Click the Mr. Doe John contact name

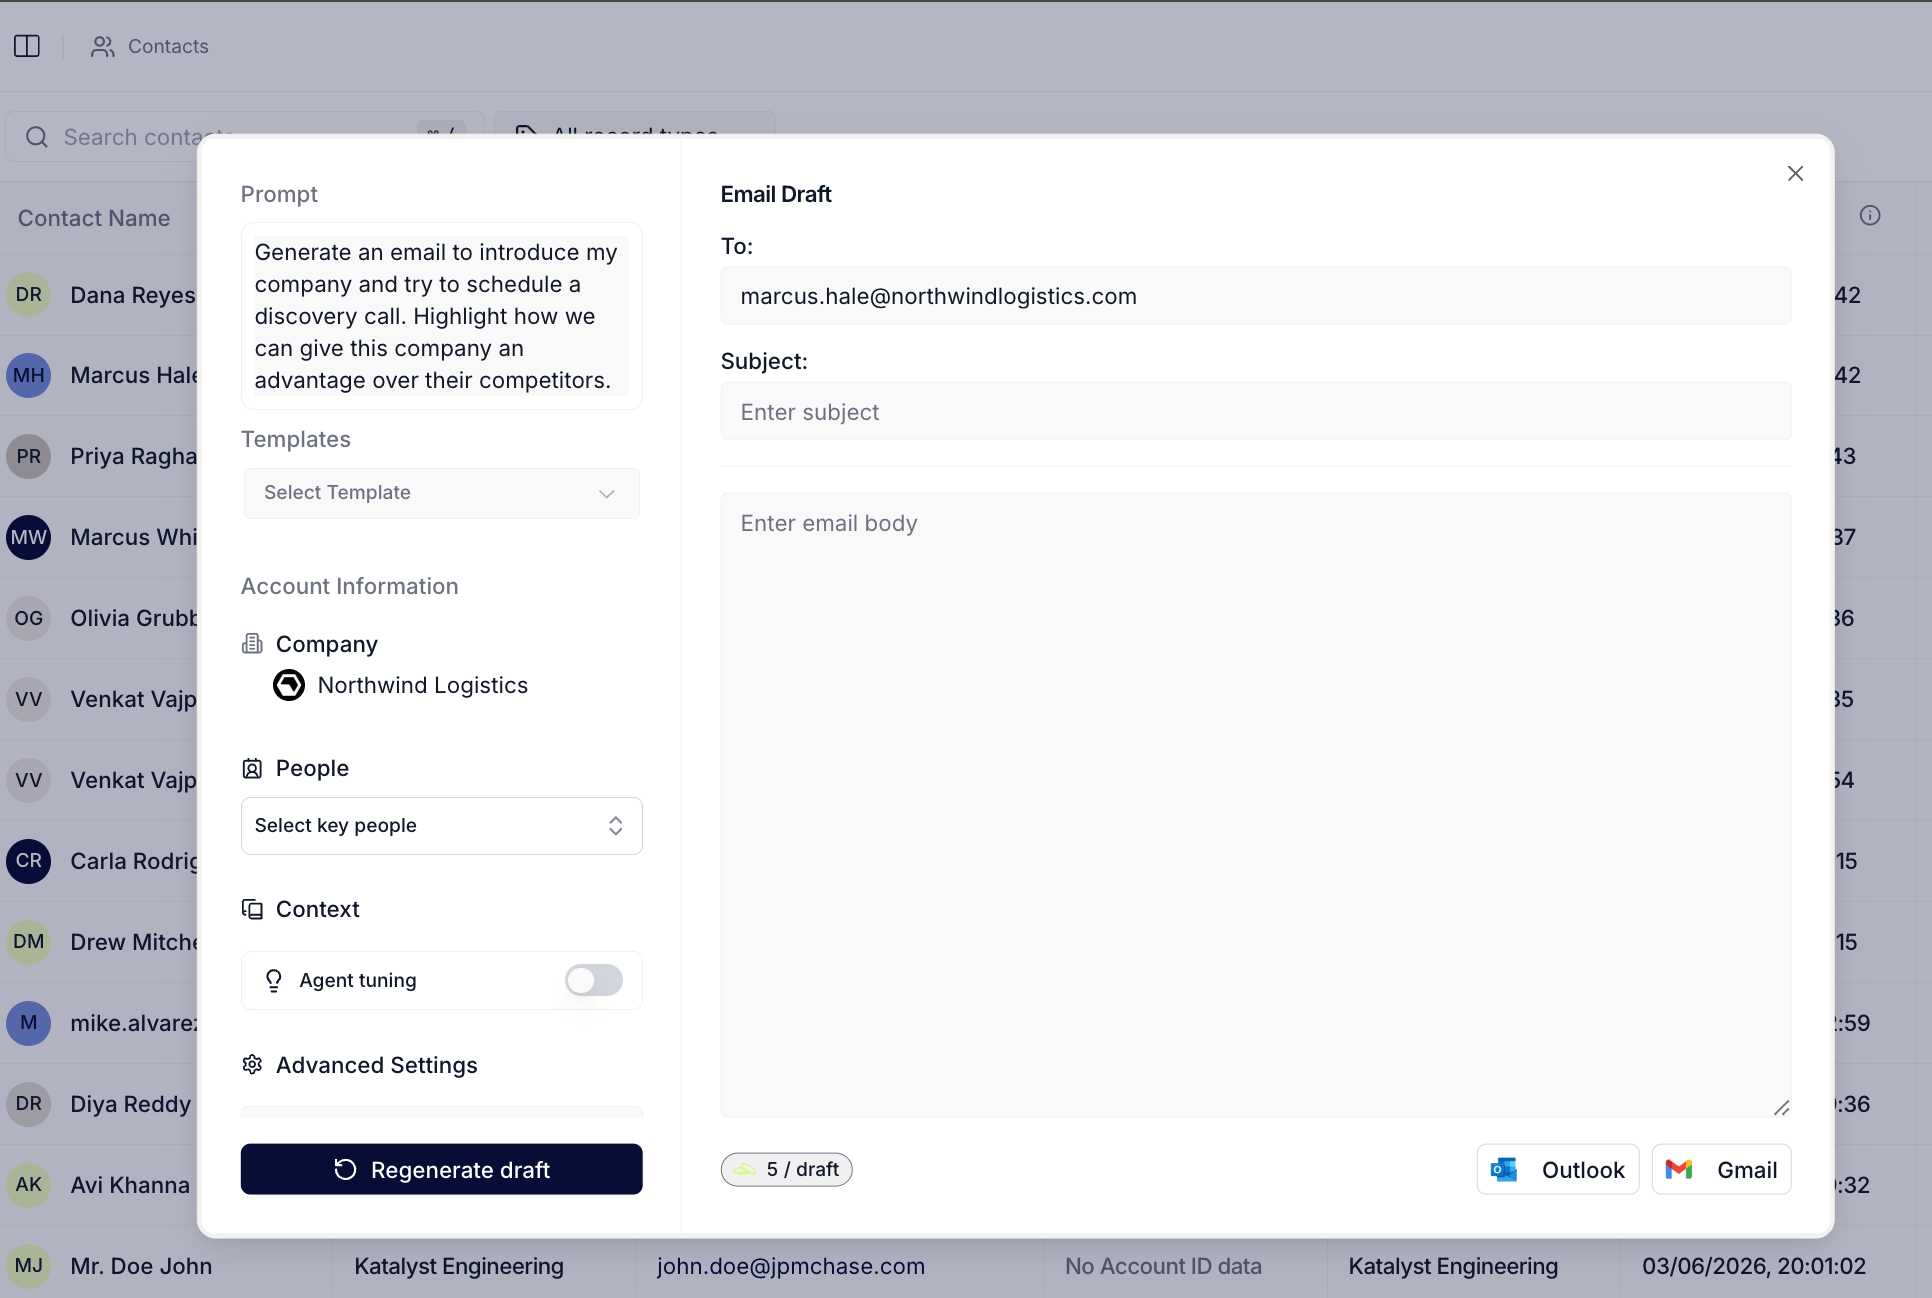click(x=141, y=1266)
